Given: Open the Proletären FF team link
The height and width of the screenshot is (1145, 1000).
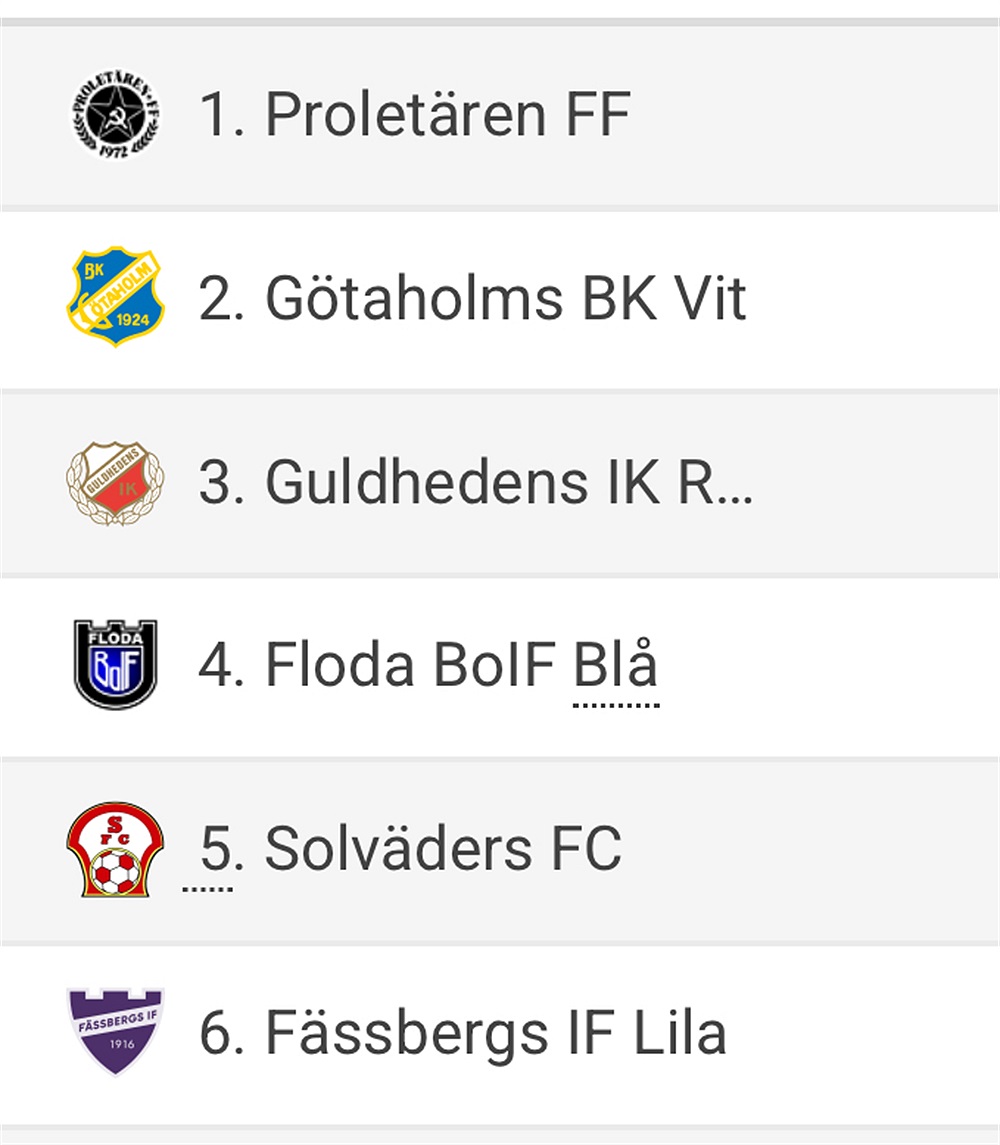Looking at the screenshot, I should point(414,115).
